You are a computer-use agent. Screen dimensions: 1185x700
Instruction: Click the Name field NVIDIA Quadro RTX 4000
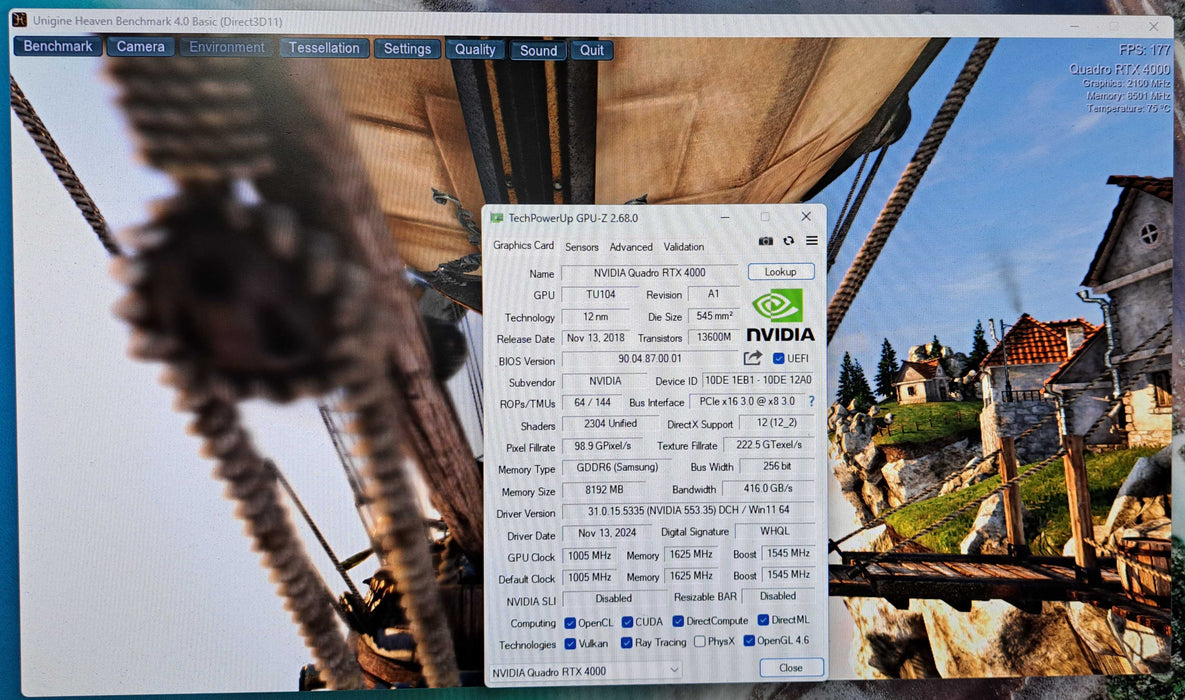[649, 273]
